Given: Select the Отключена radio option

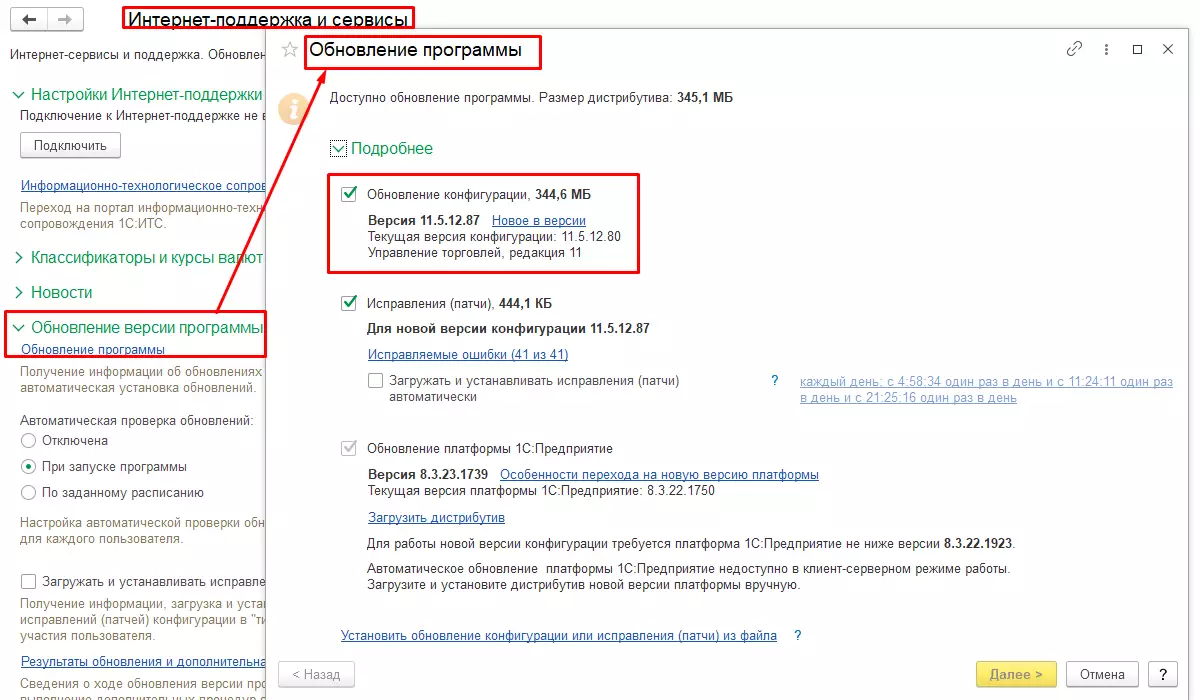Looking at the screenshot, I should (x=28, y=440).
